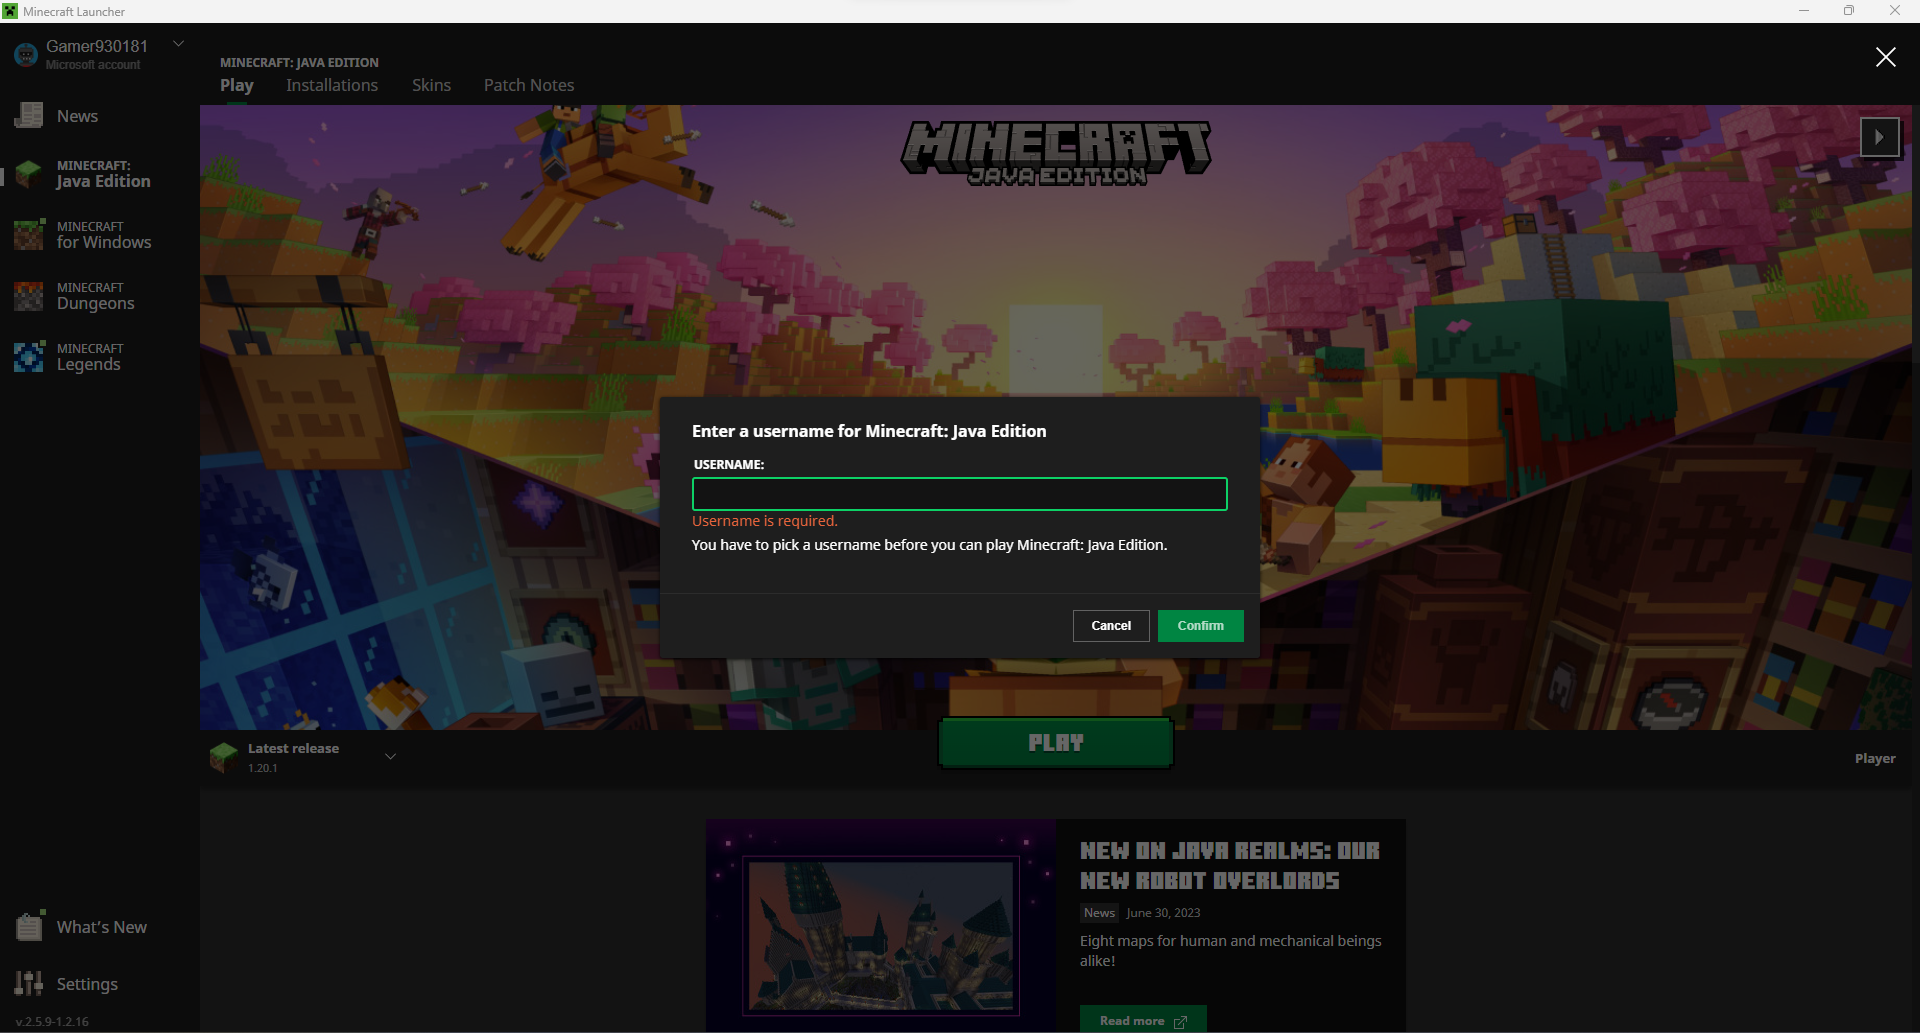Expand the Latest release version dropdown chevron
Screen dimensions: 1920x1033
[391, 757]
